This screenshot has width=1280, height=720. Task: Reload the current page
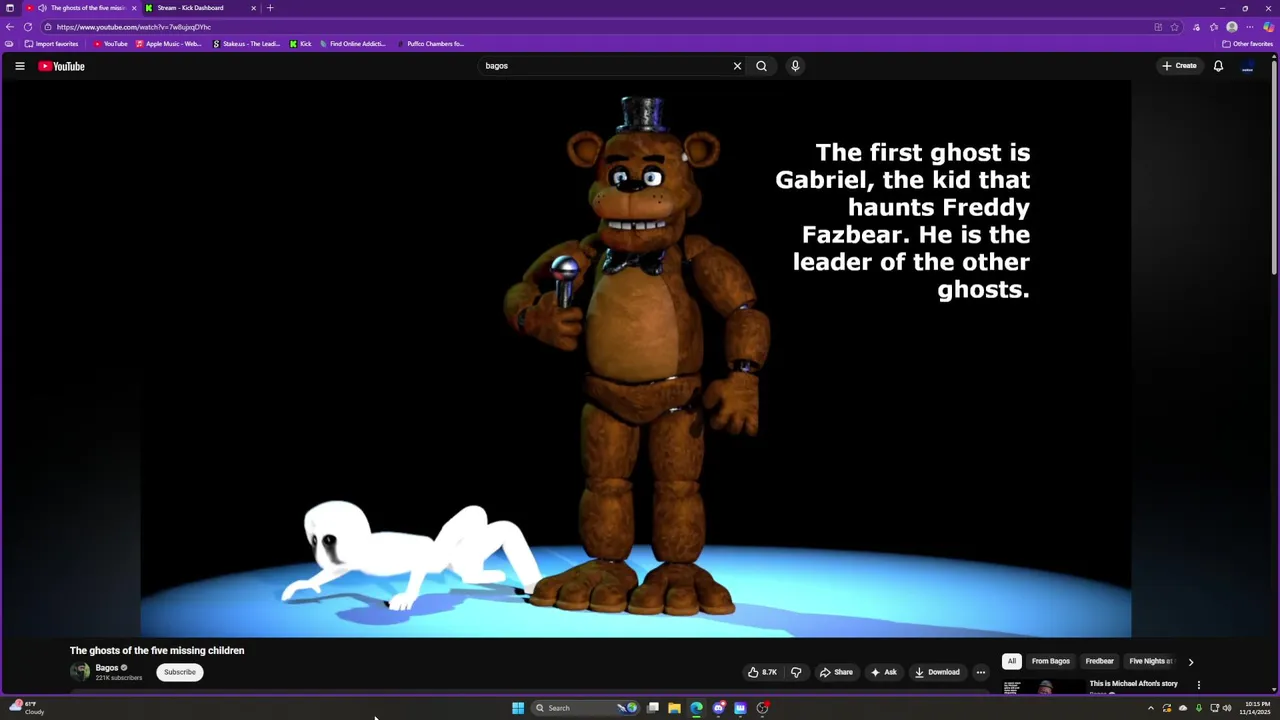pos(28,27)
